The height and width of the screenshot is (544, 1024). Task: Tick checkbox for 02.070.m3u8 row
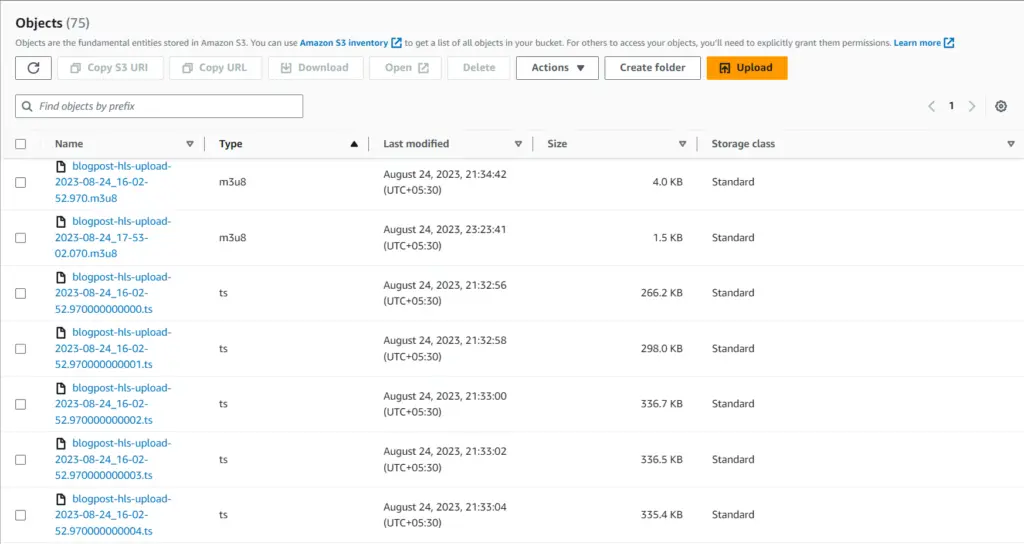point(21,238)
